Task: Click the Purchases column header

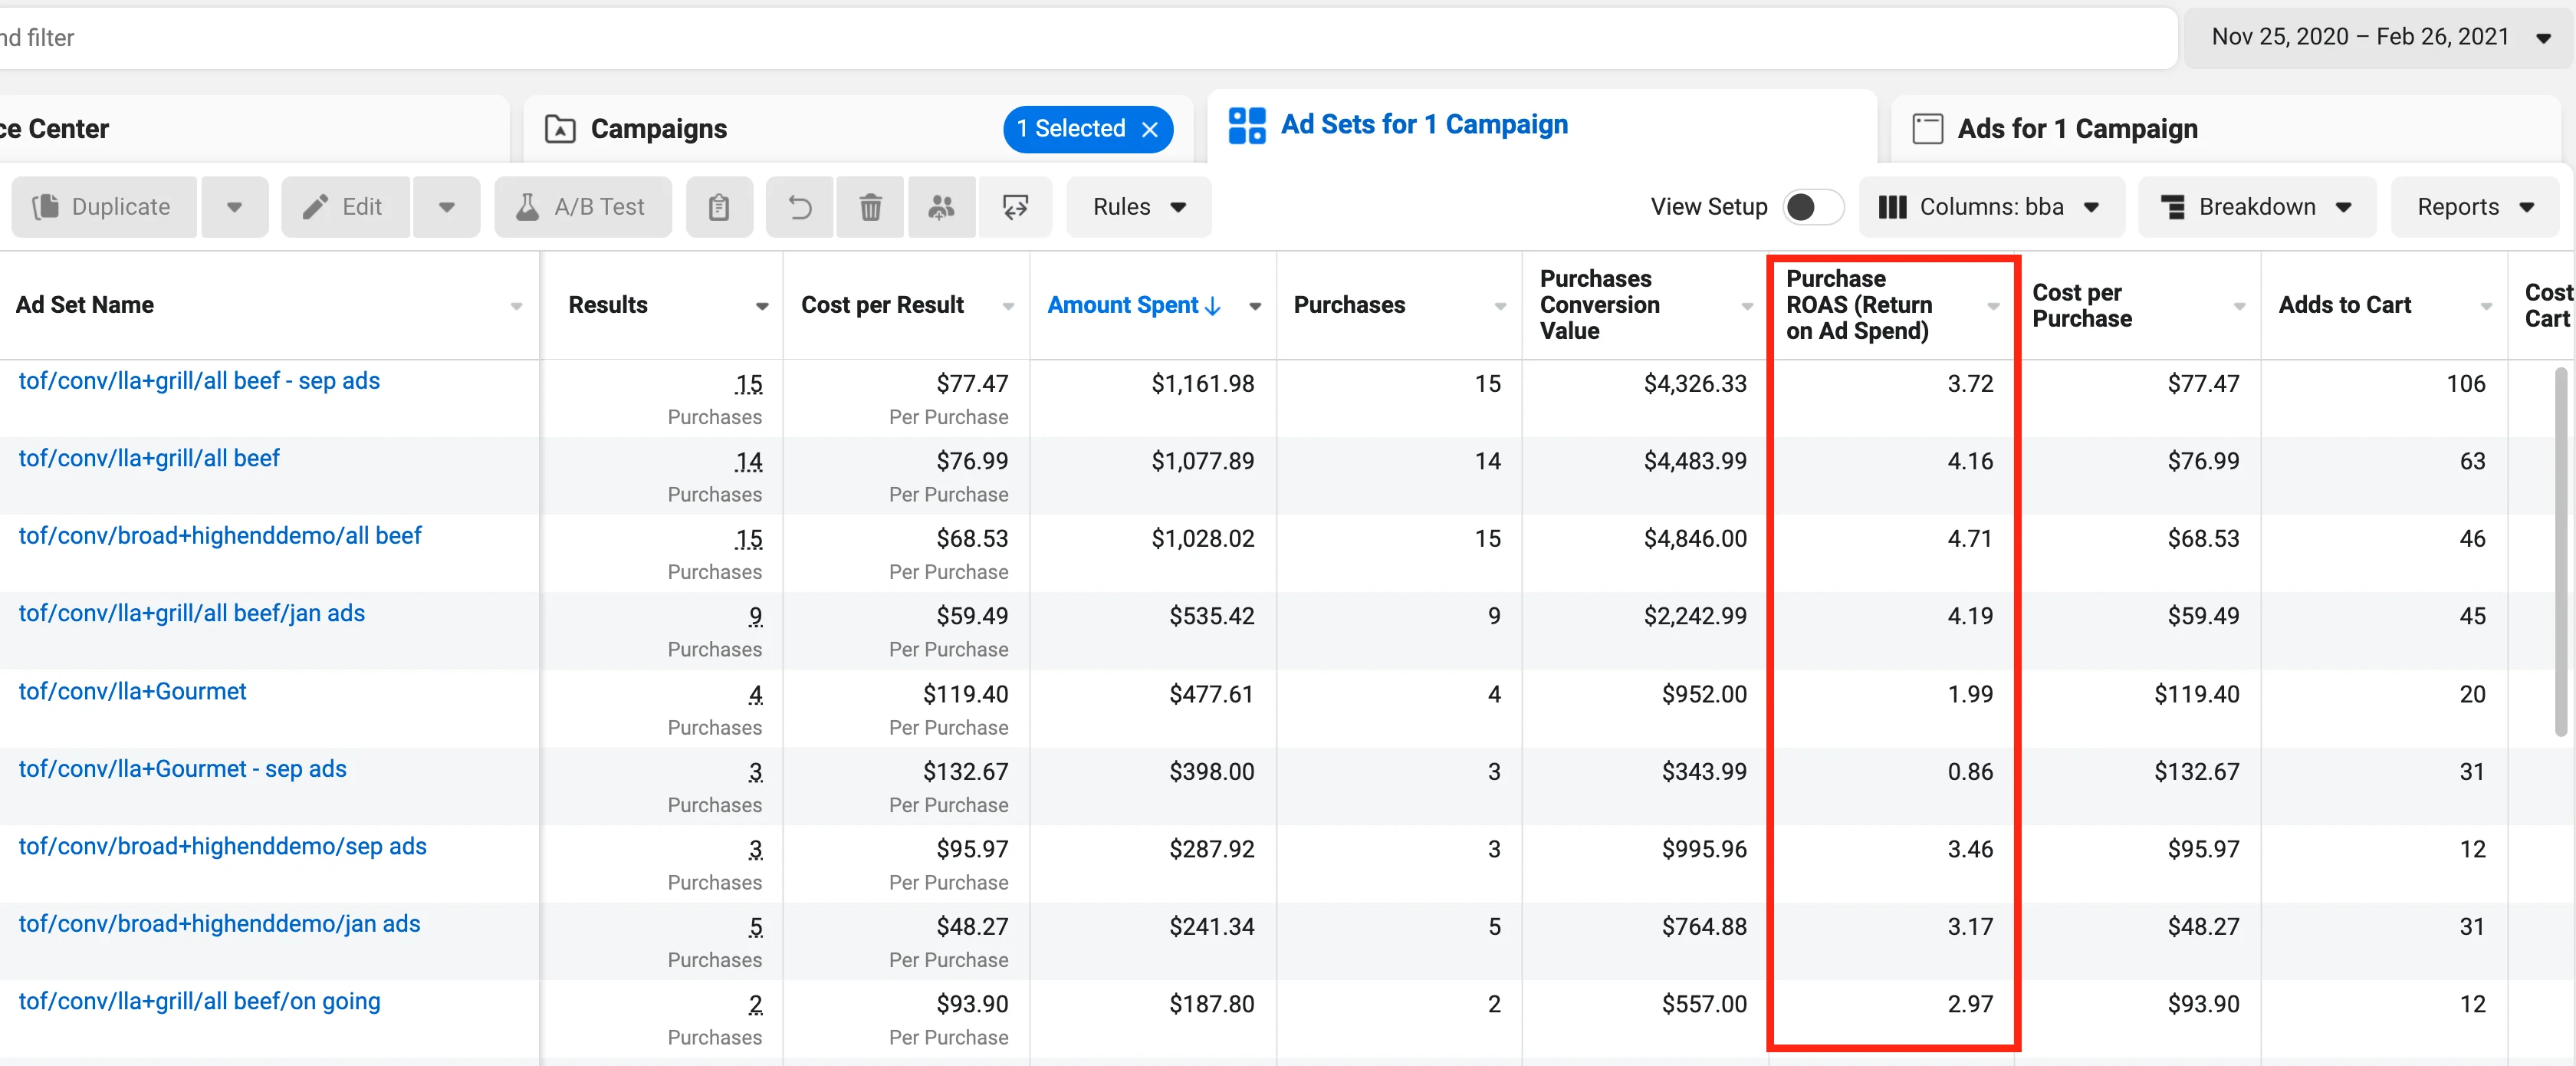Action: 1349,305
